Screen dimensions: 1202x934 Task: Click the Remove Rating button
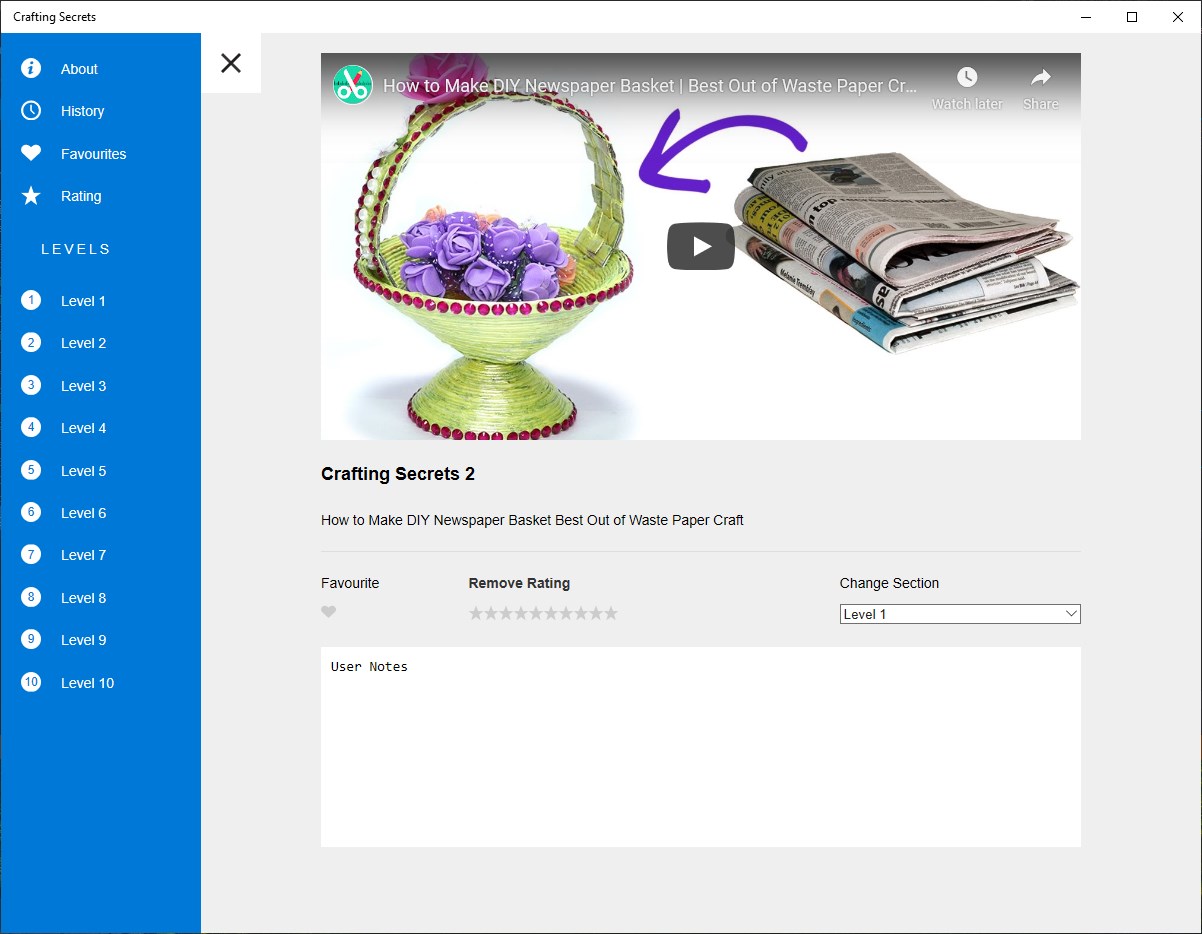pos(519,583)
